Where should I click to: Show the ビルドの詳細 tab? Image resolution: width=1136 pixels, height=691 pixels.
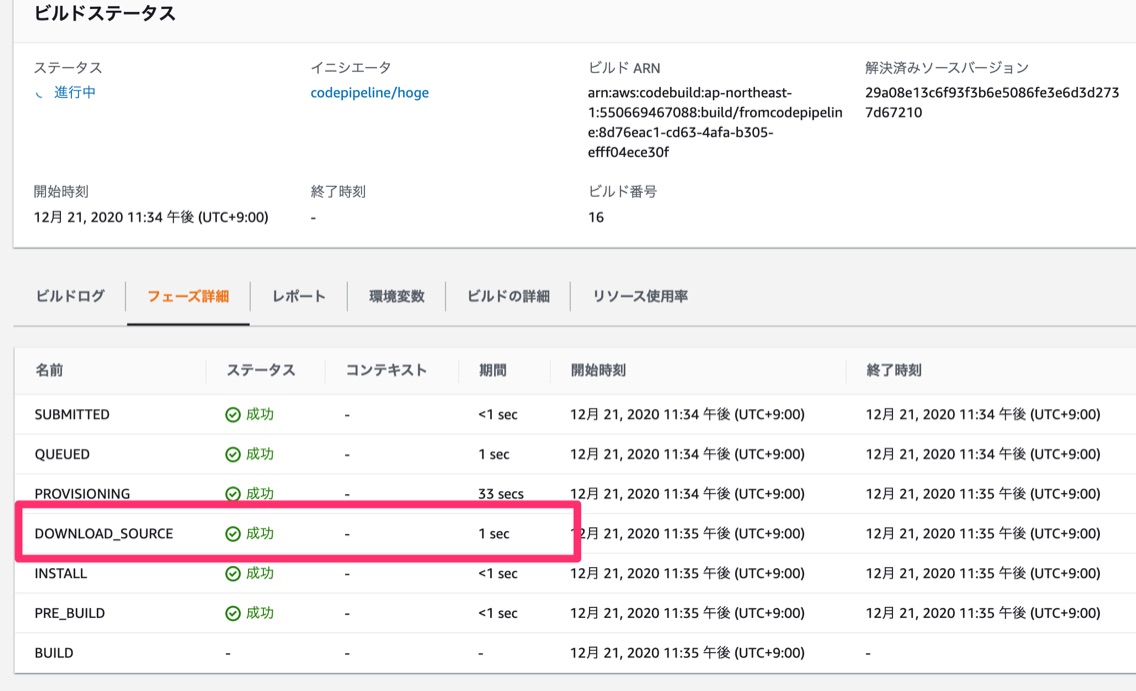pos(509,296)
